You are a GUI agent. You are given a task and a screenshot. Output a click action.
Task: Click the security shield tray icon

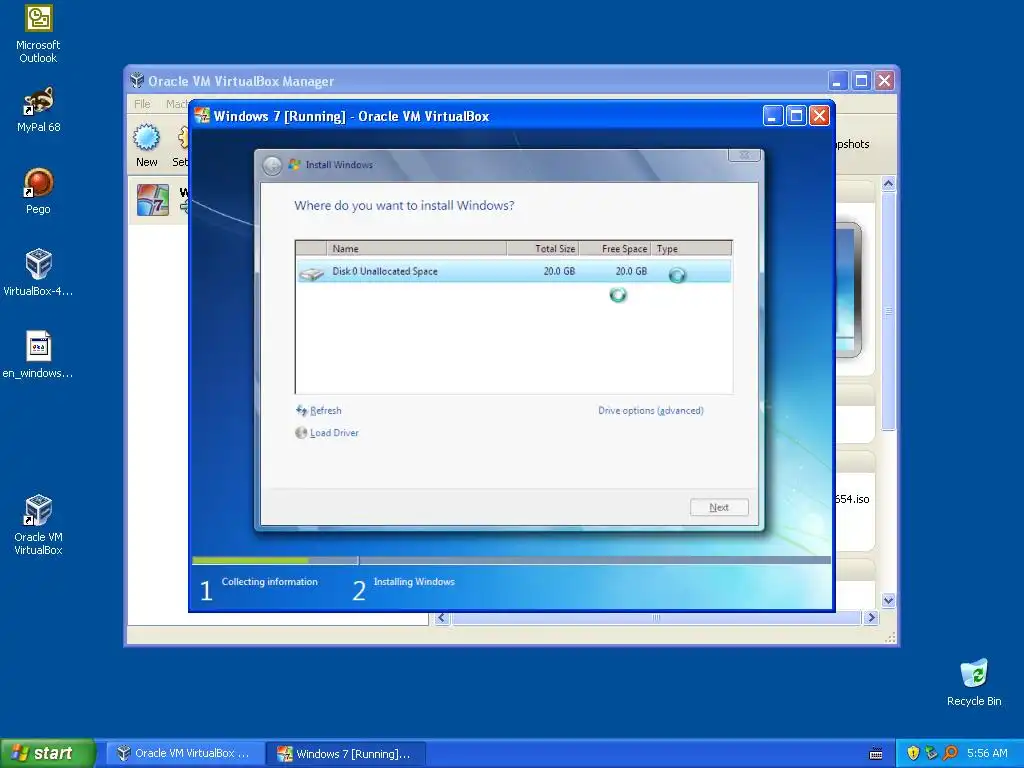[x=913, y=753]
